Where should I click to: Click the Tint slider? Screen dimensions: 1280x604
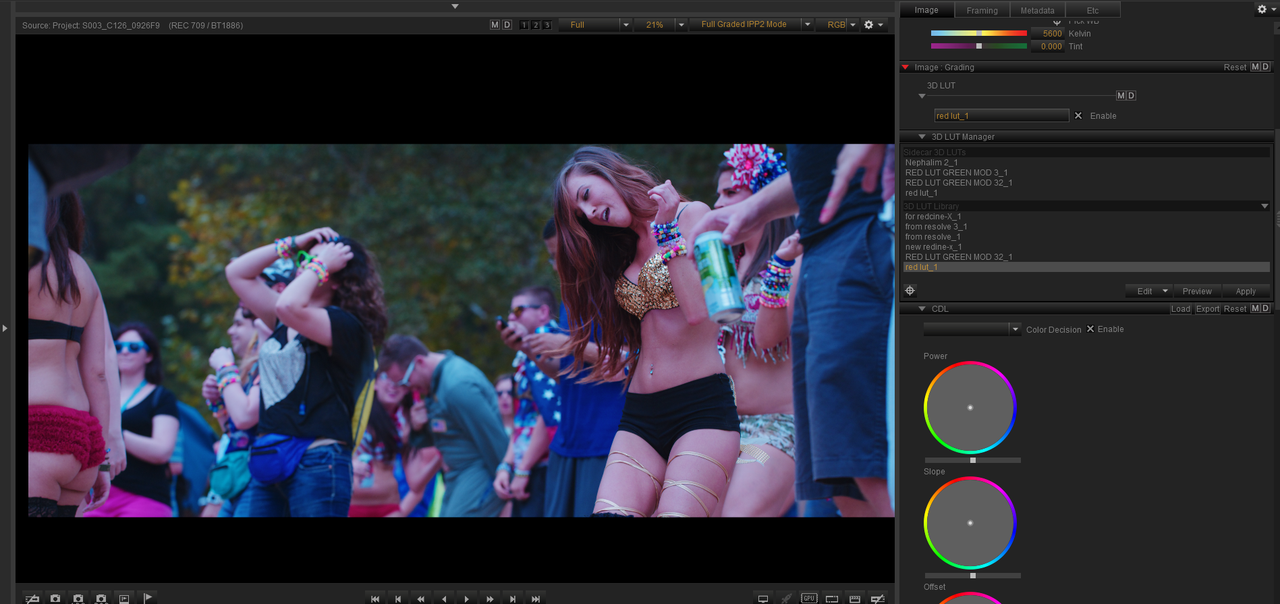[x=979, y=46]
